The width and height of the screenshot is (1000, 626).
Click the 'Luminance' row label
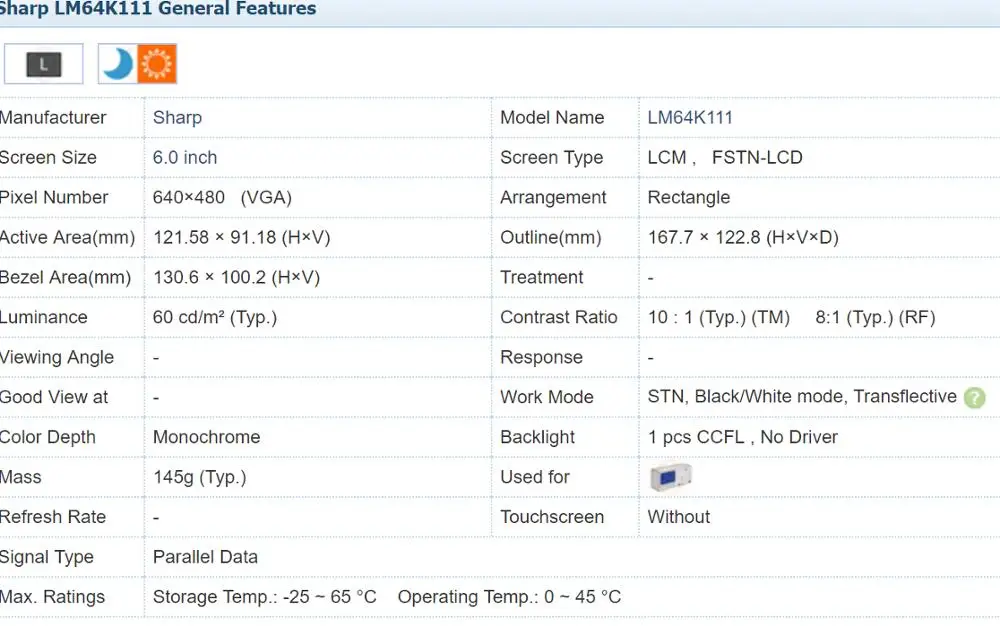tap(43, 317)
